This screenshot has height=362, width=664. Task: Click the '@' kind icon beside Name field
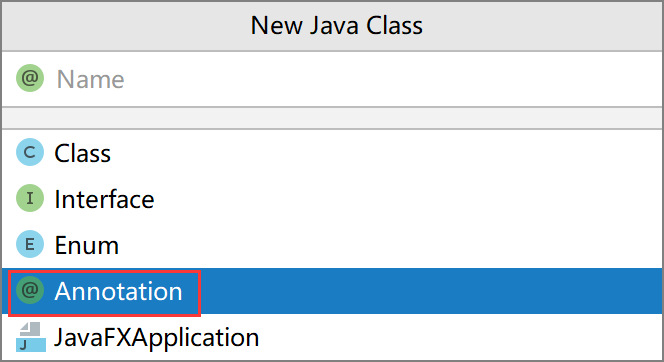click(30, 78)
